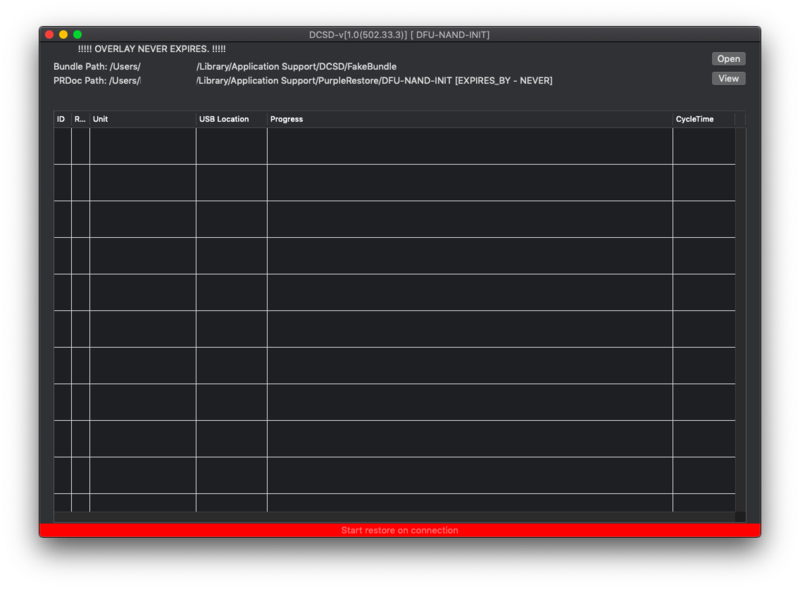Sort by the ID column header

62,119
